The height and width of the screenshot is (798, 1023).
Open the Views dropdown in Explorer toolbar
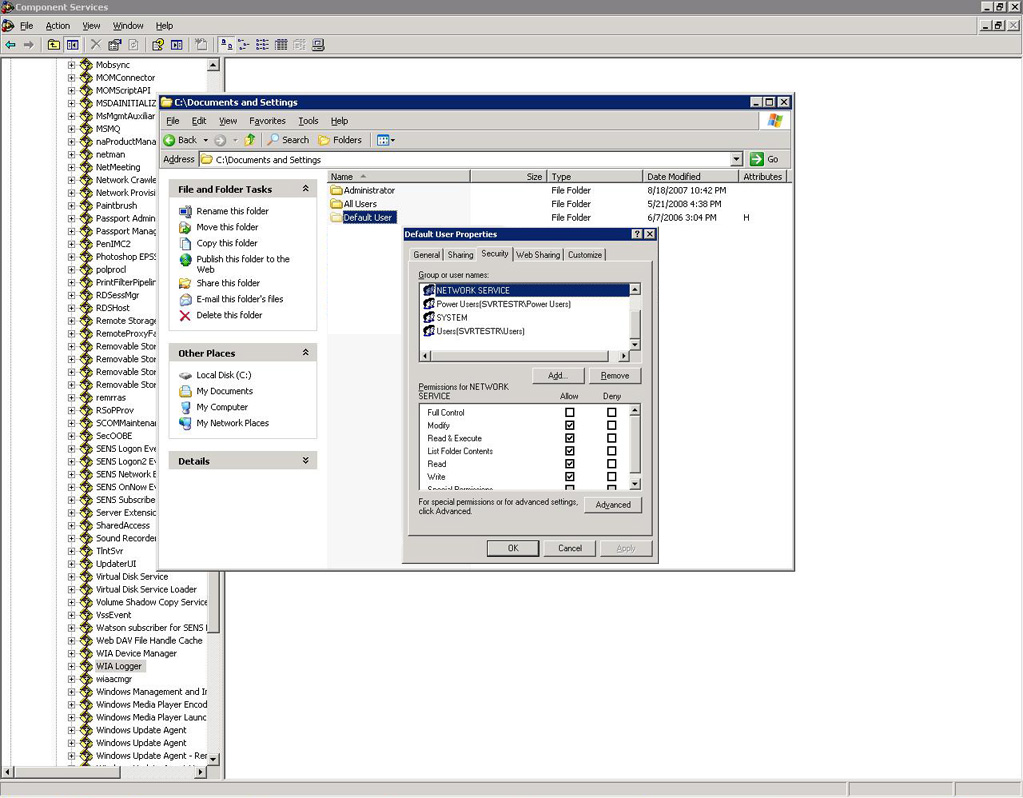coord(386,140)
